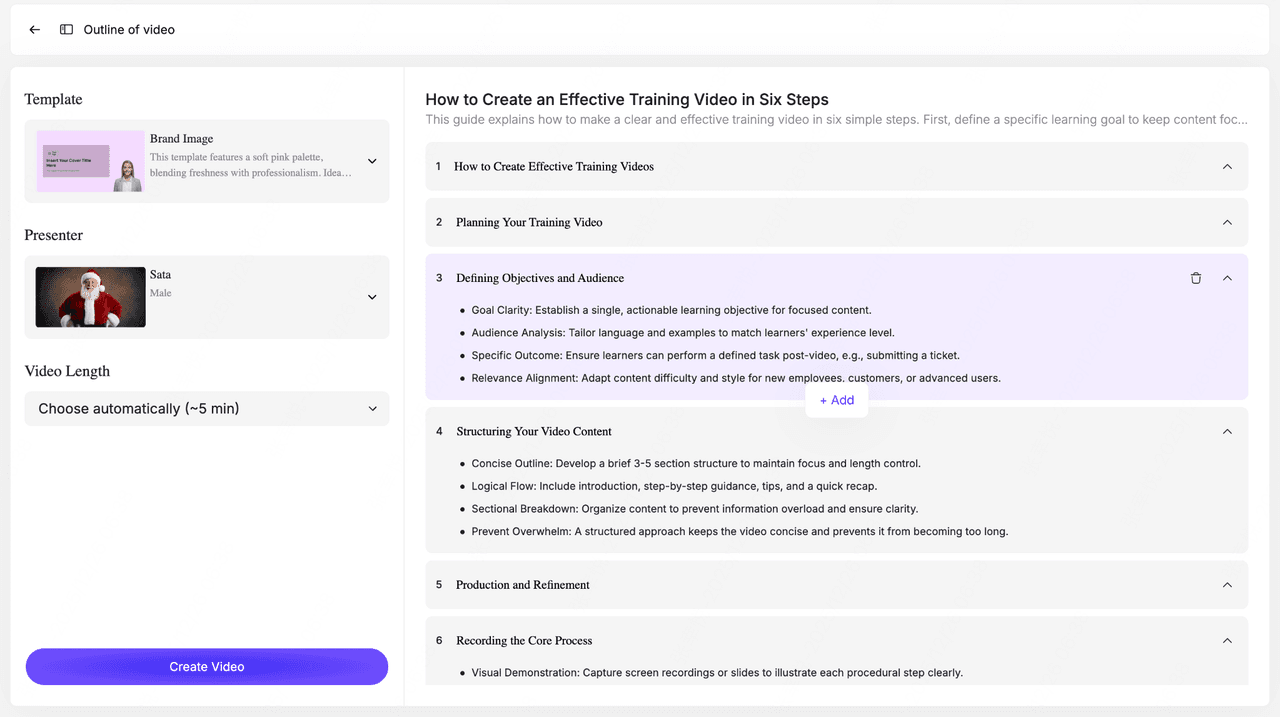
Task: Delete the Defining Objectives and Audience section
Action: tap(1196, 278)
